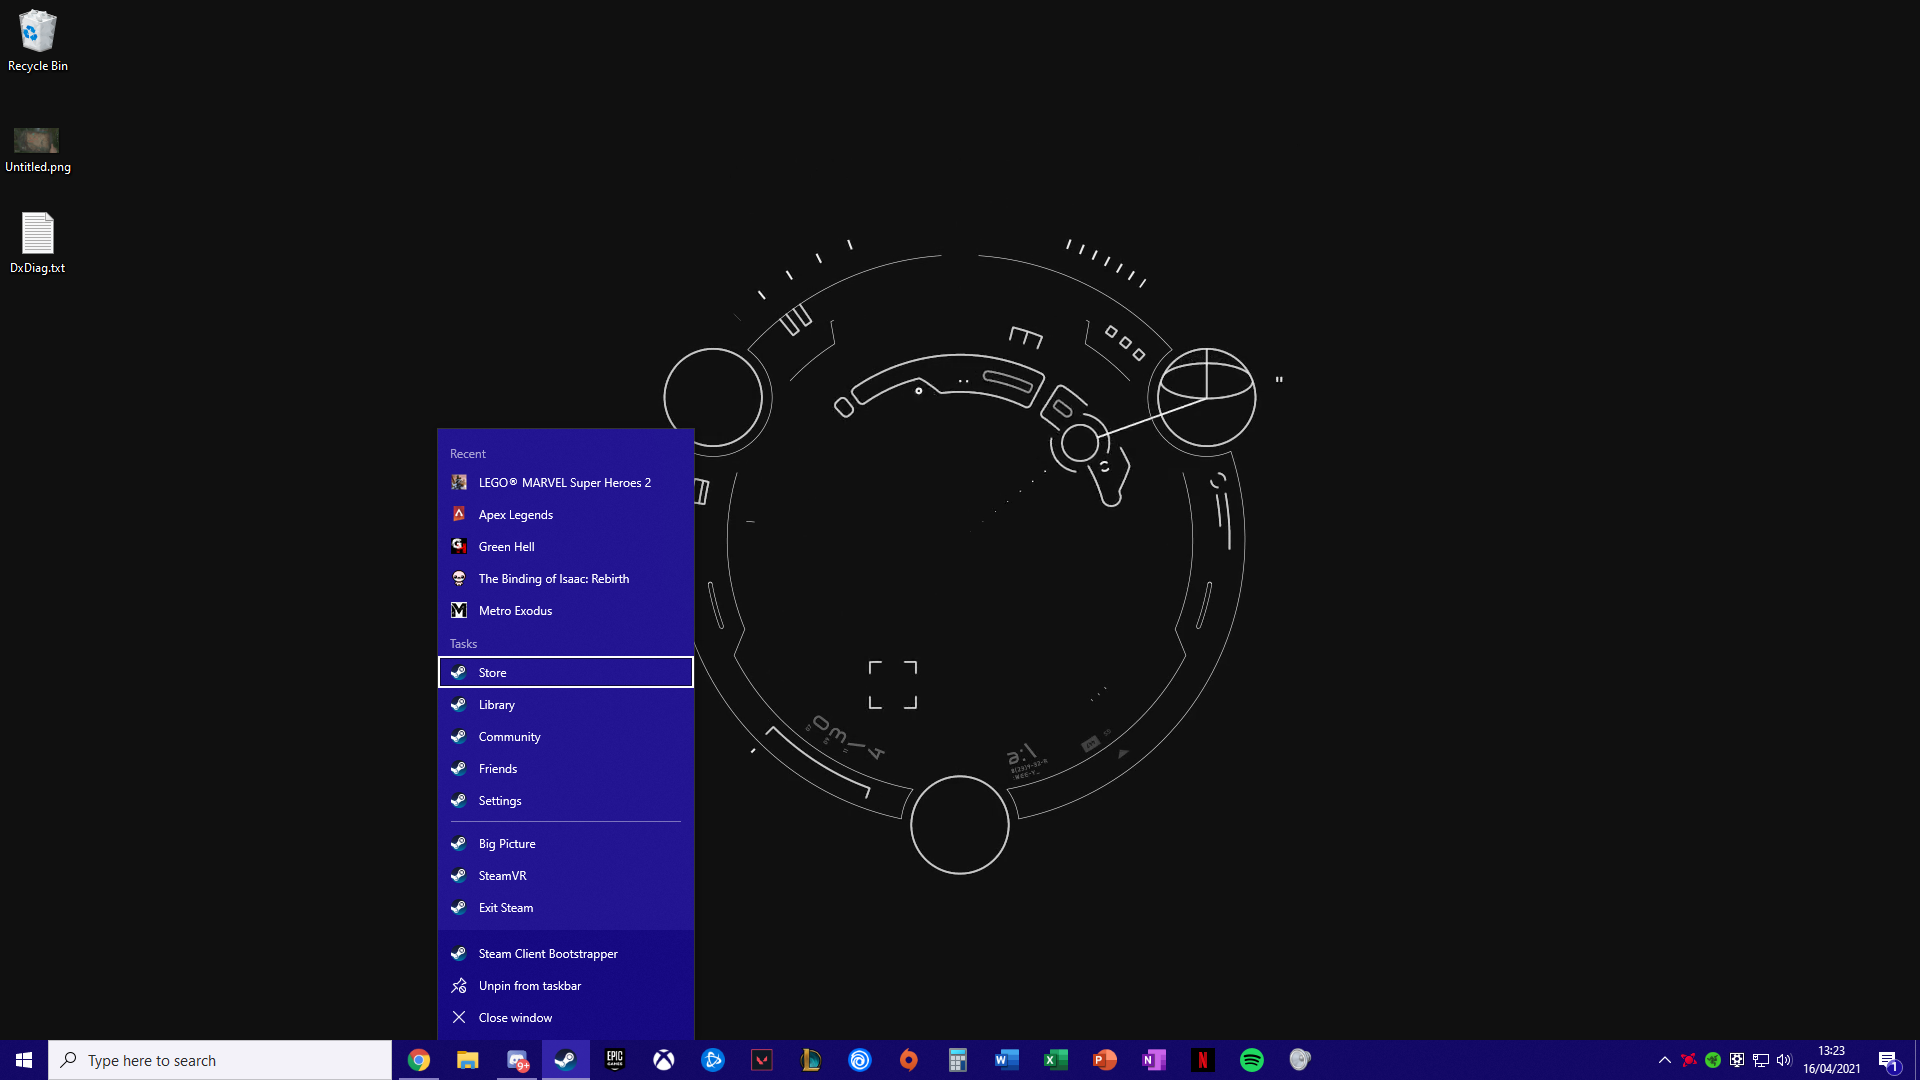The width and height of the screenshot is (1920, 1080).
Task: Open Razer Synapse from the system tray
Action: pyautogui.click(x=1713, y=1060)
